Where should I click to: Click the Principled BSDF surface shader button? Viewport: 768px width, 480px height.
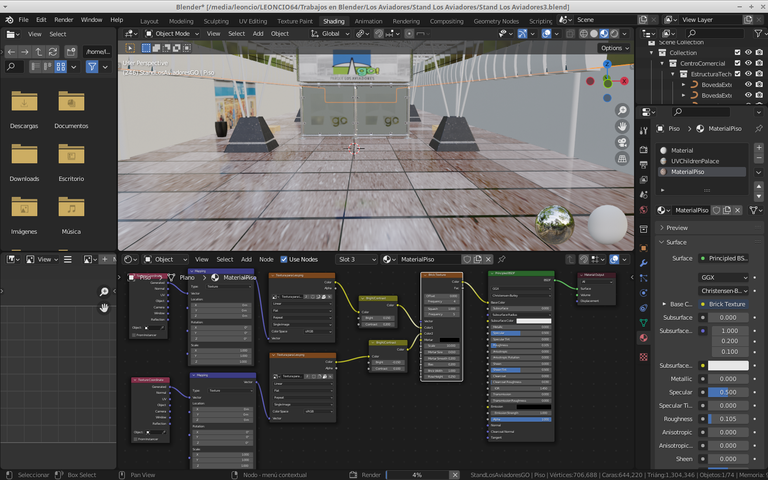(x=723, y=259)
